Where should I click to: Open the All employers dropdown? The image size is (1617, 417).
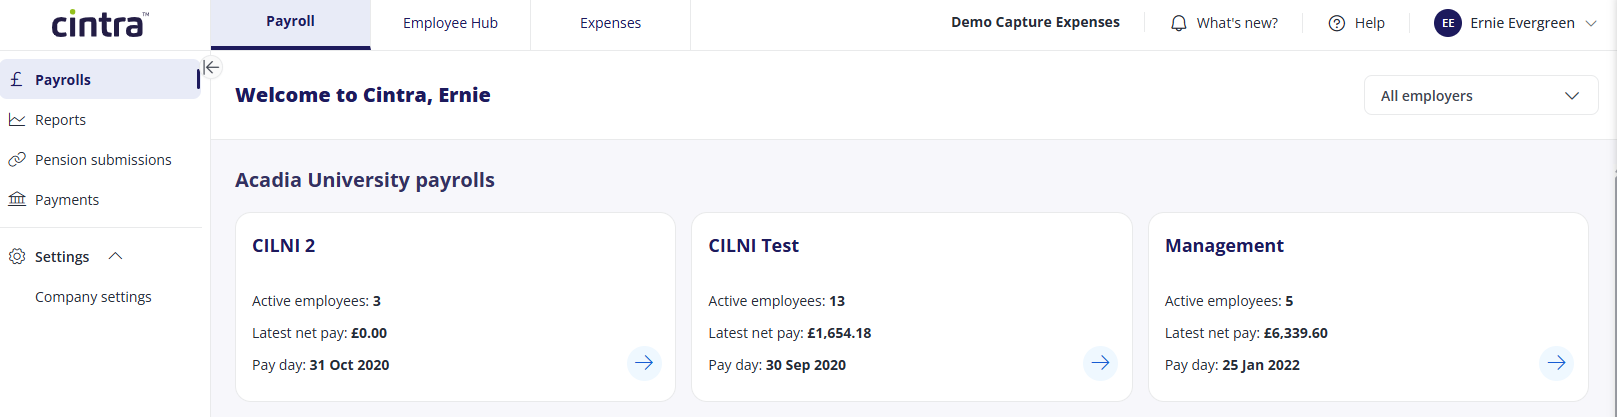(1481, 95)
